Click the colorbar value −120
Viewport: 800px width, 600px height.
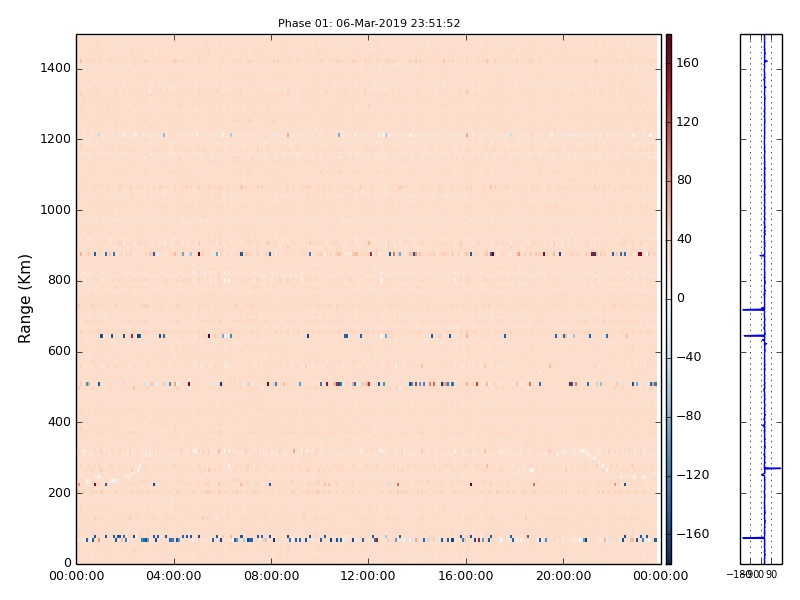click(693, 475)
